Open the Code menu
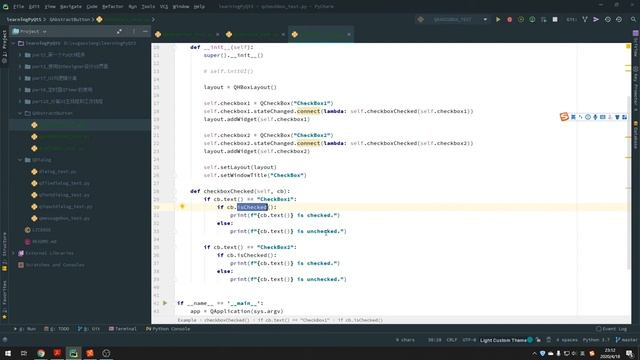Screen dimensions: 640x360 pos(92,7)
